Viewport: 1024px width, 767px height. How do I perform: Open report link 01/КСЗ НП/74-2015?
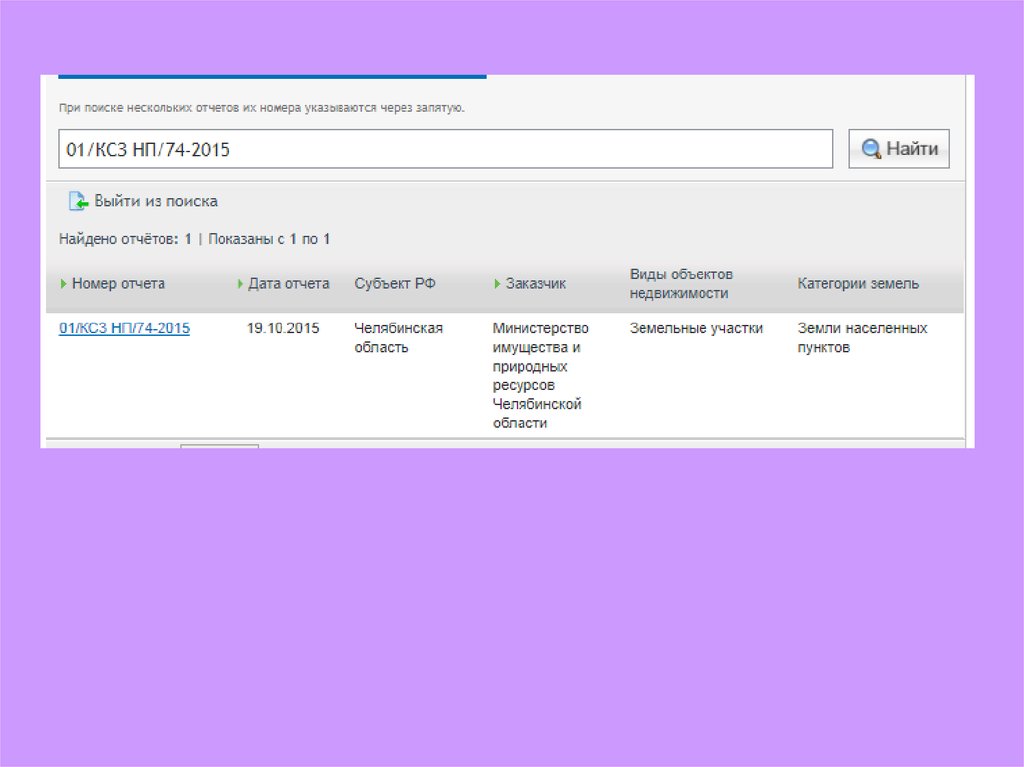click(124, 328)
